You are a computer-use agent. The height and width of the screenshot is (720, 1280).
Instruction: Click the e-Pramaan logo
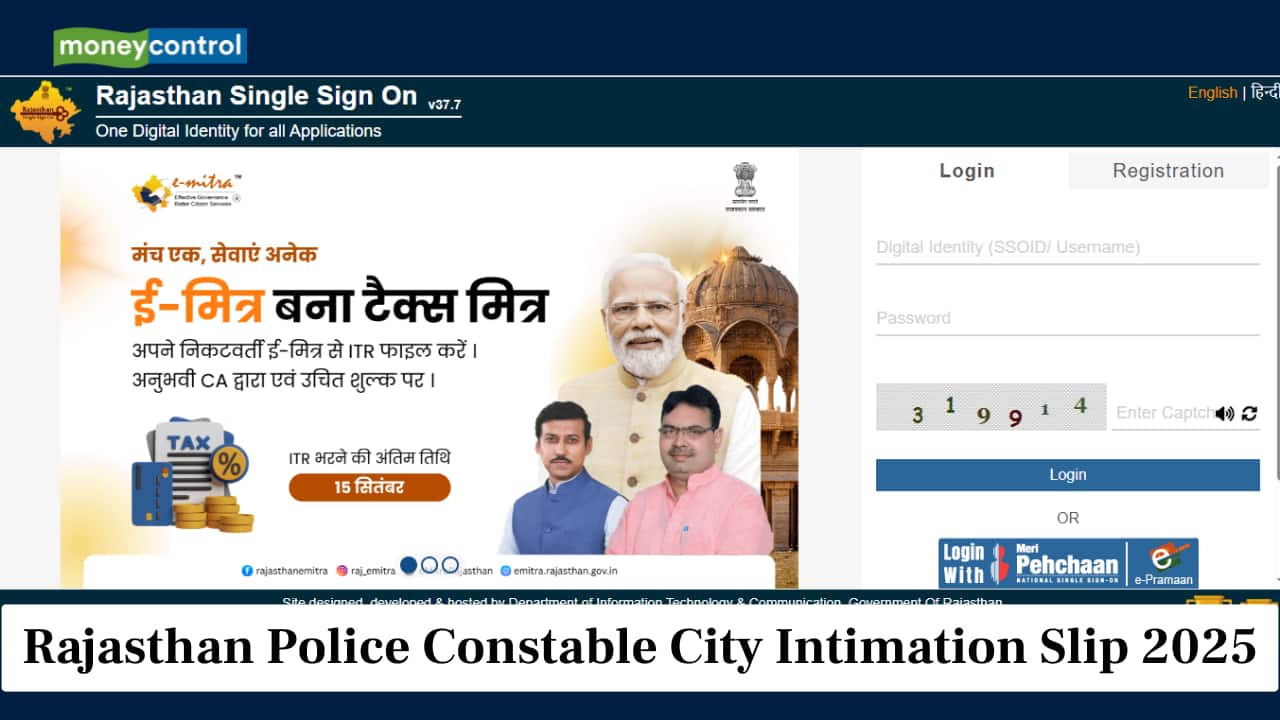pyautogui.click(x=1163, y=563)
